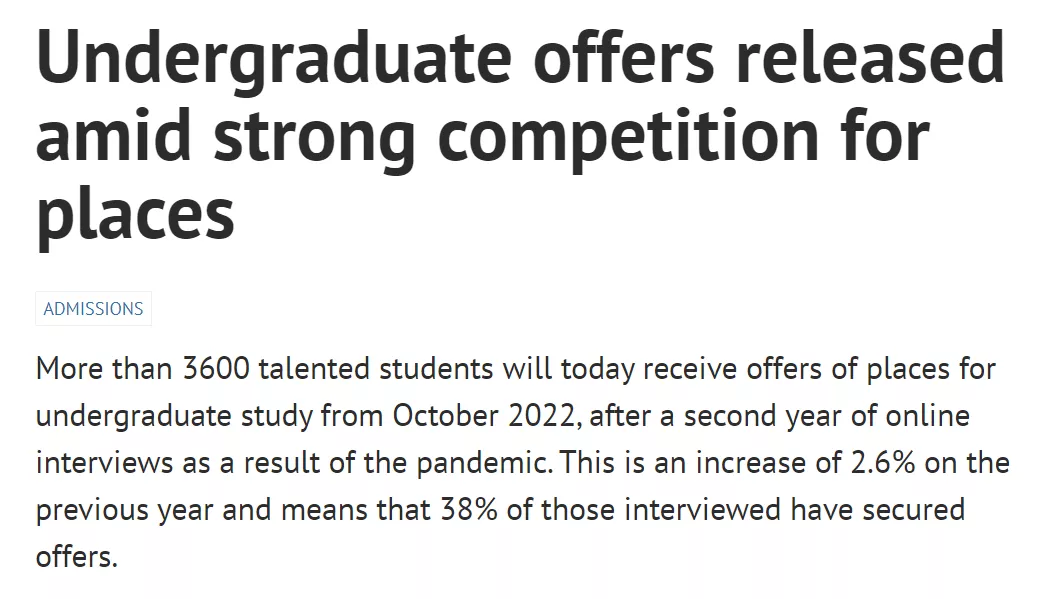1058x599 pixels.
Task: Click the word "amid" in the headline
Action: [x=113, y=136]
